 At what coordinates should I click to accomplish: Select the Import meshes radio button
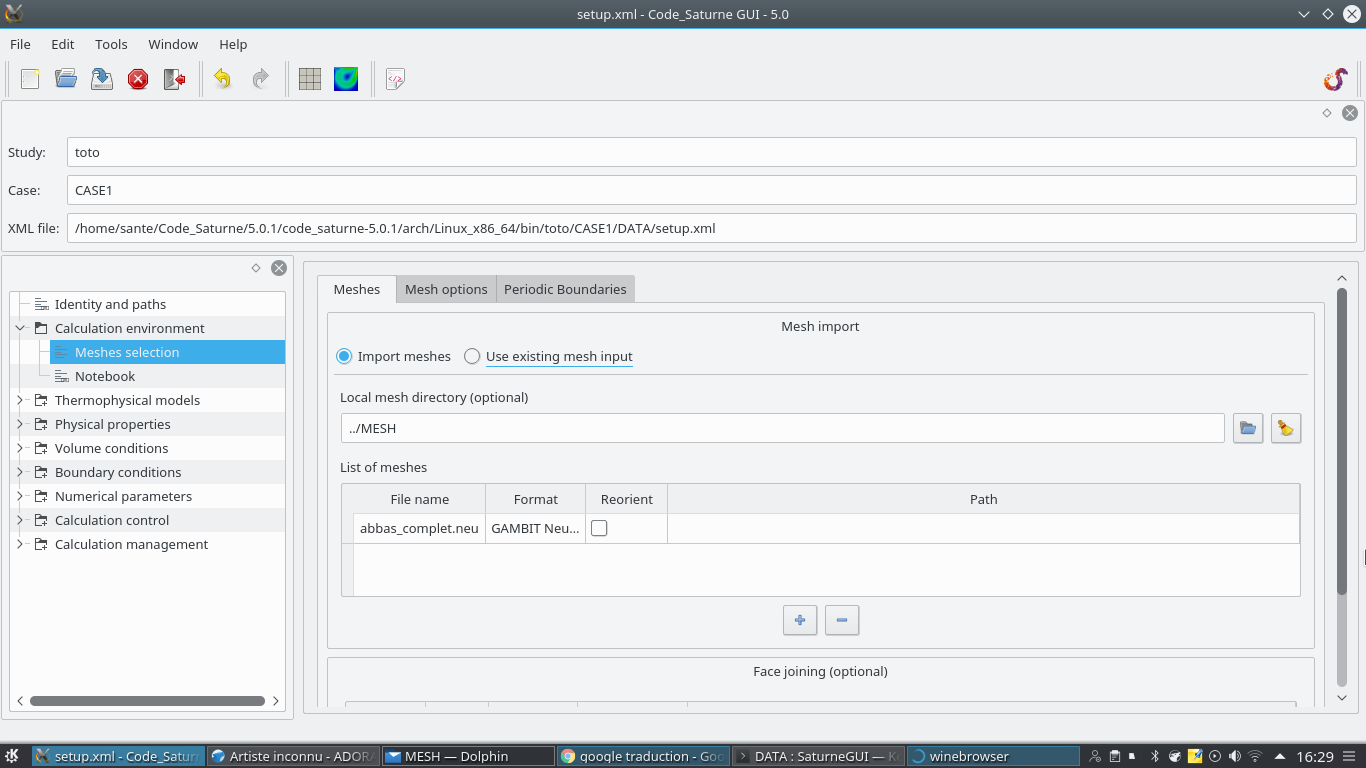[345, 356]
